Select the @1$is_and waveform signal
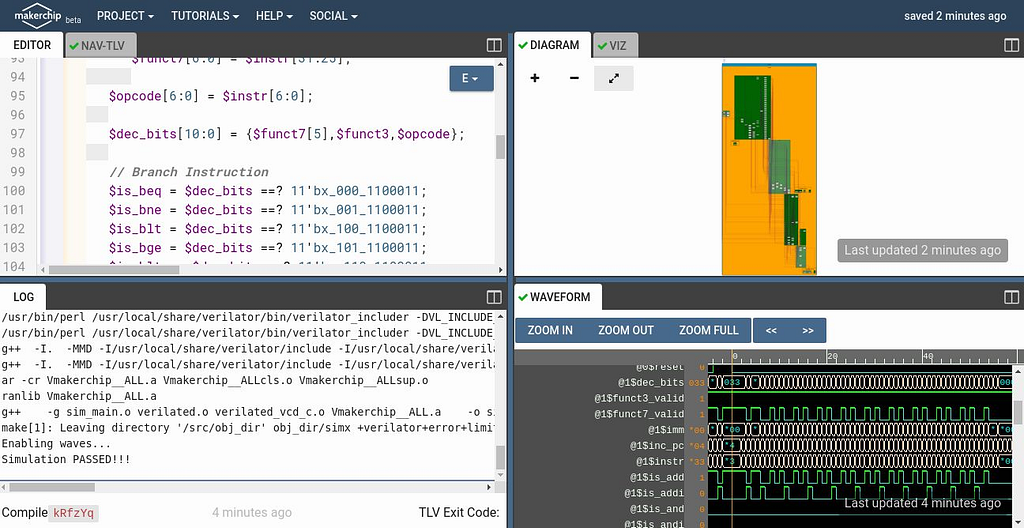Screen dimensions: 1024x528 [x=657, y=509]
